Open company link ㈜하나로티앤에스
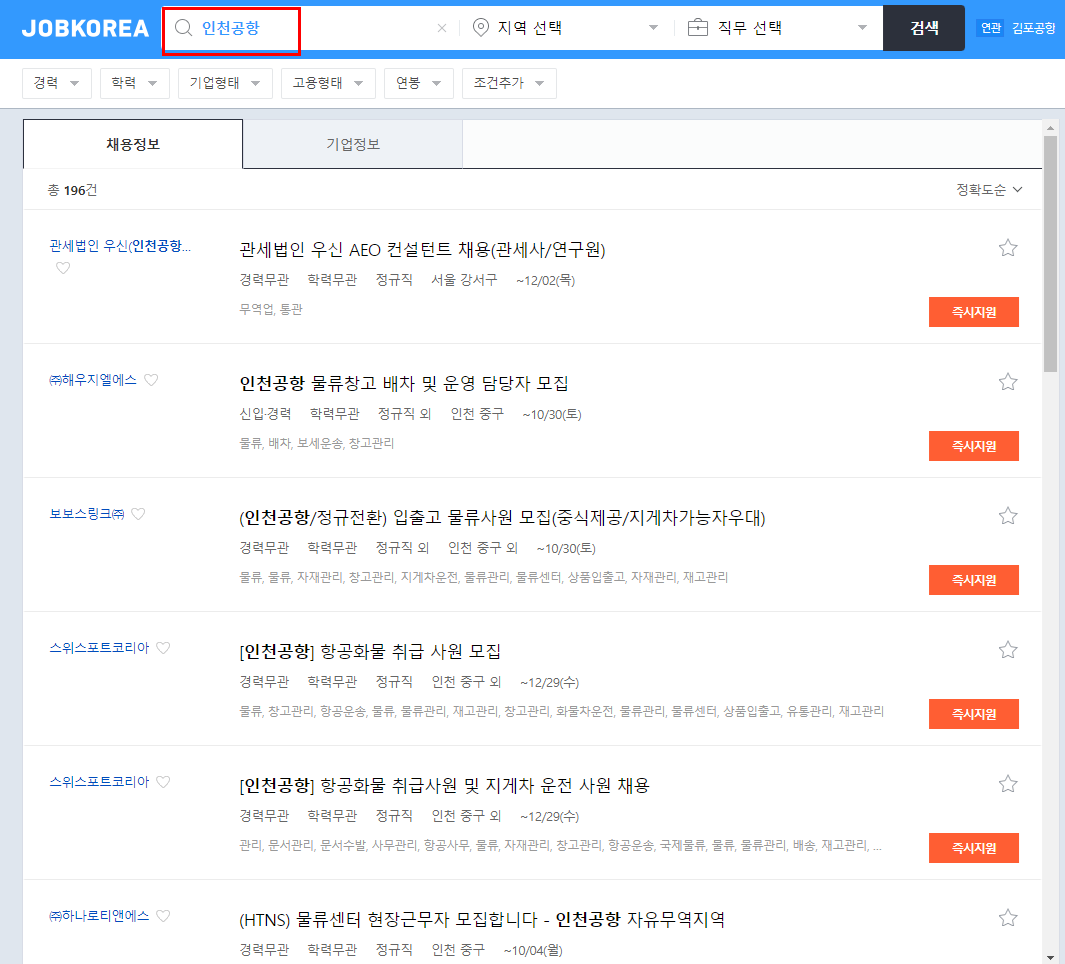The height and width of the screenshot is (964, 1065). pyautogui.click(x=99, y=916)
